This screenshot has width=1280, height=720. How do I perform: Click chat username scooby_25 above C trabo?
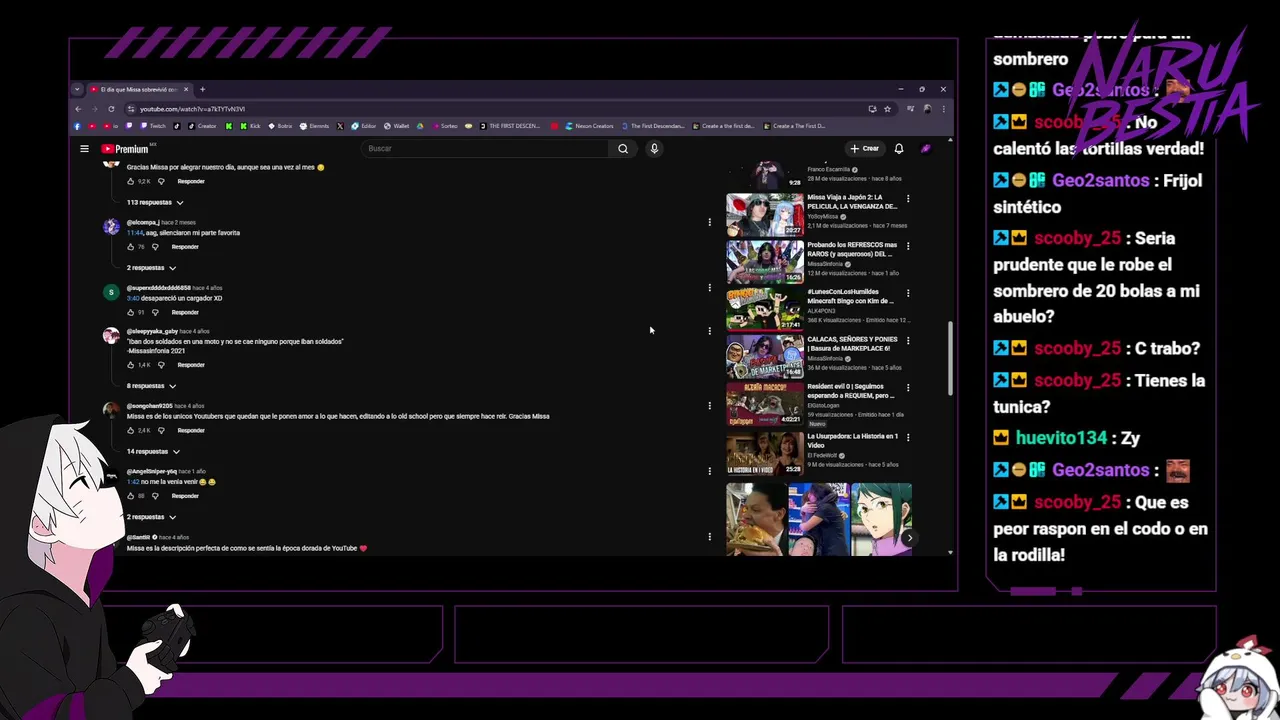tap(1077, 349)
